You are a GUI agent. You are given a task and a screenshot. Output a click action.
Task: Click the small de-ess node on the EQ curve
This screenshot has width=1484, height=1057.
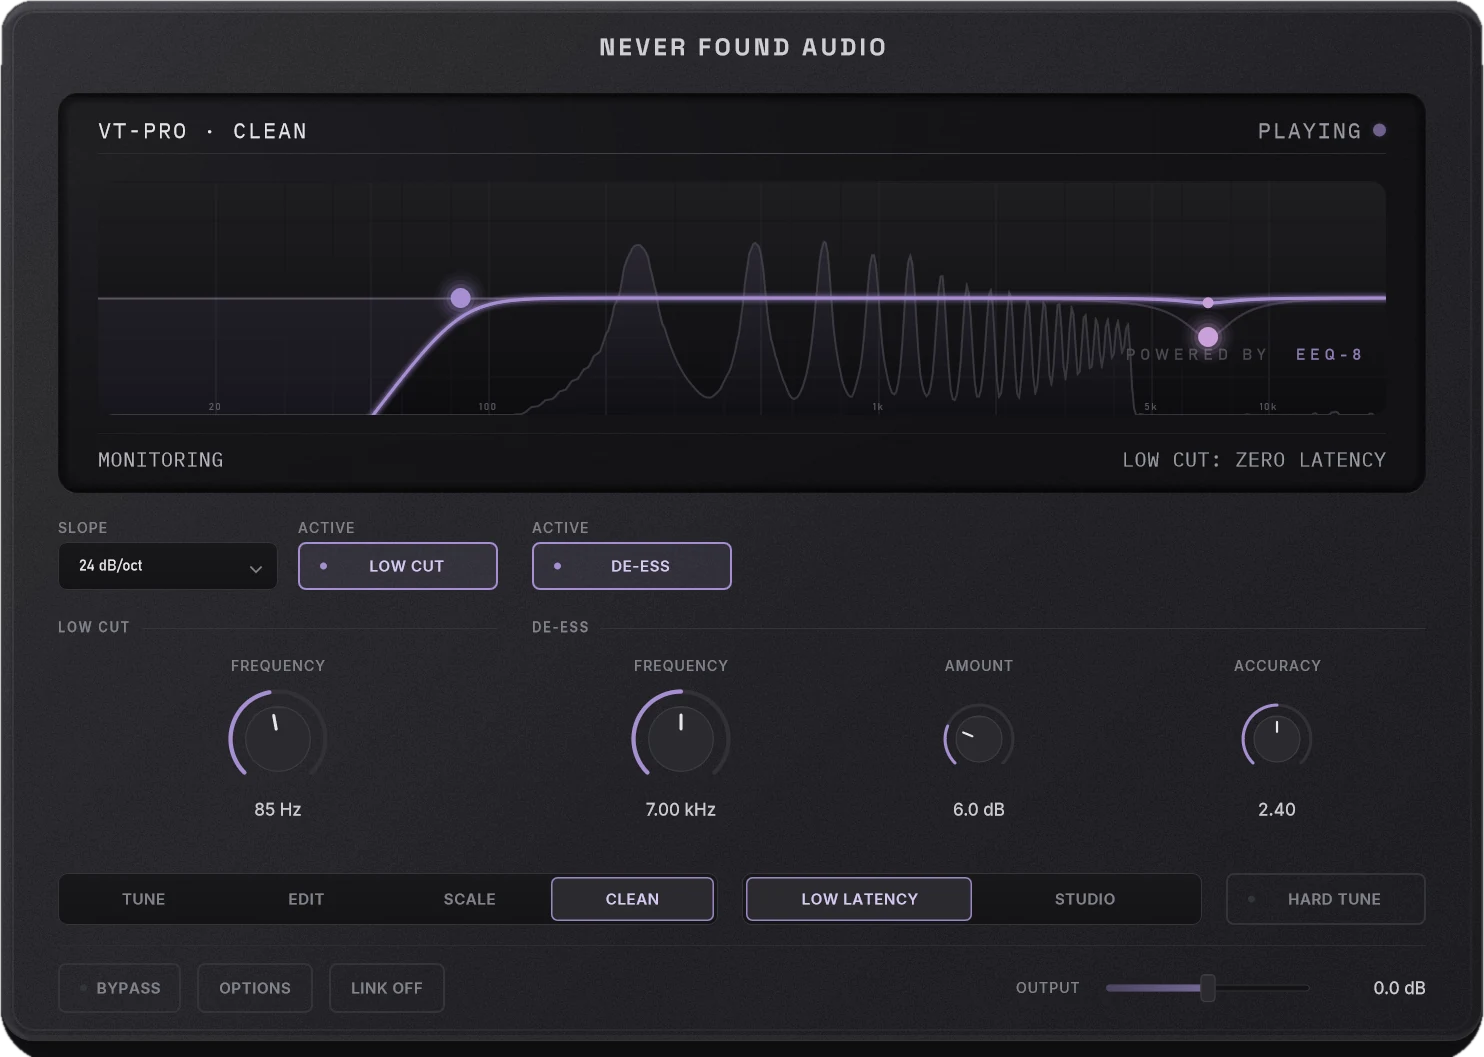(x=1208, y=302)
